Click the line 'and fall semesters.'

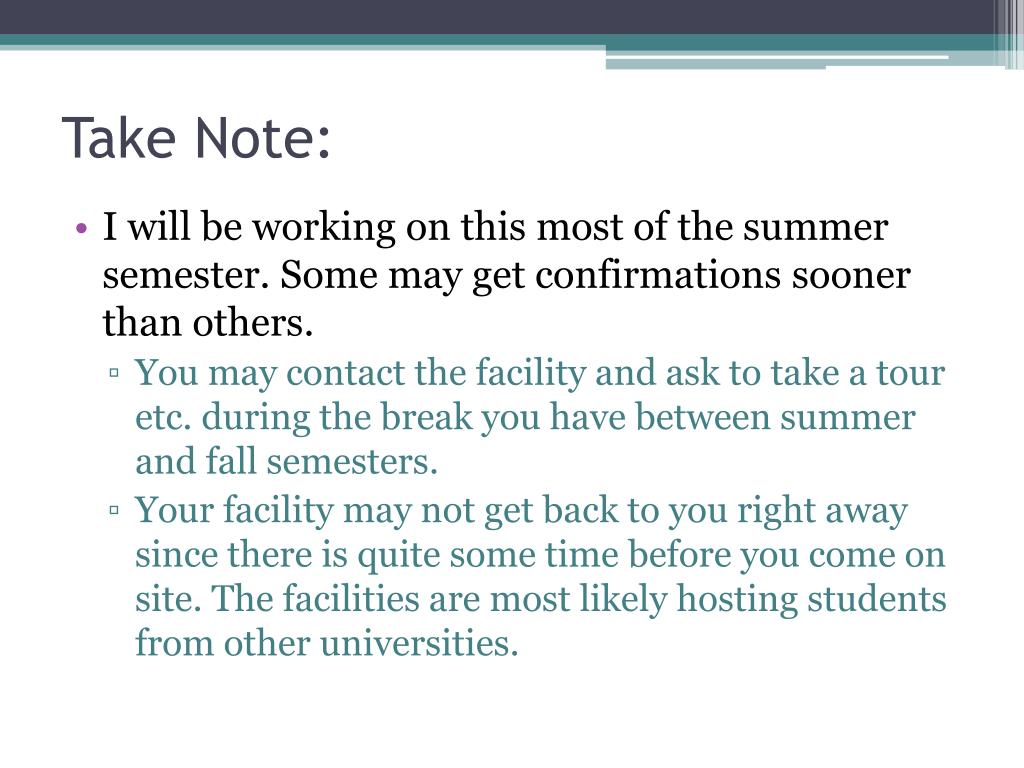(286, 461)
